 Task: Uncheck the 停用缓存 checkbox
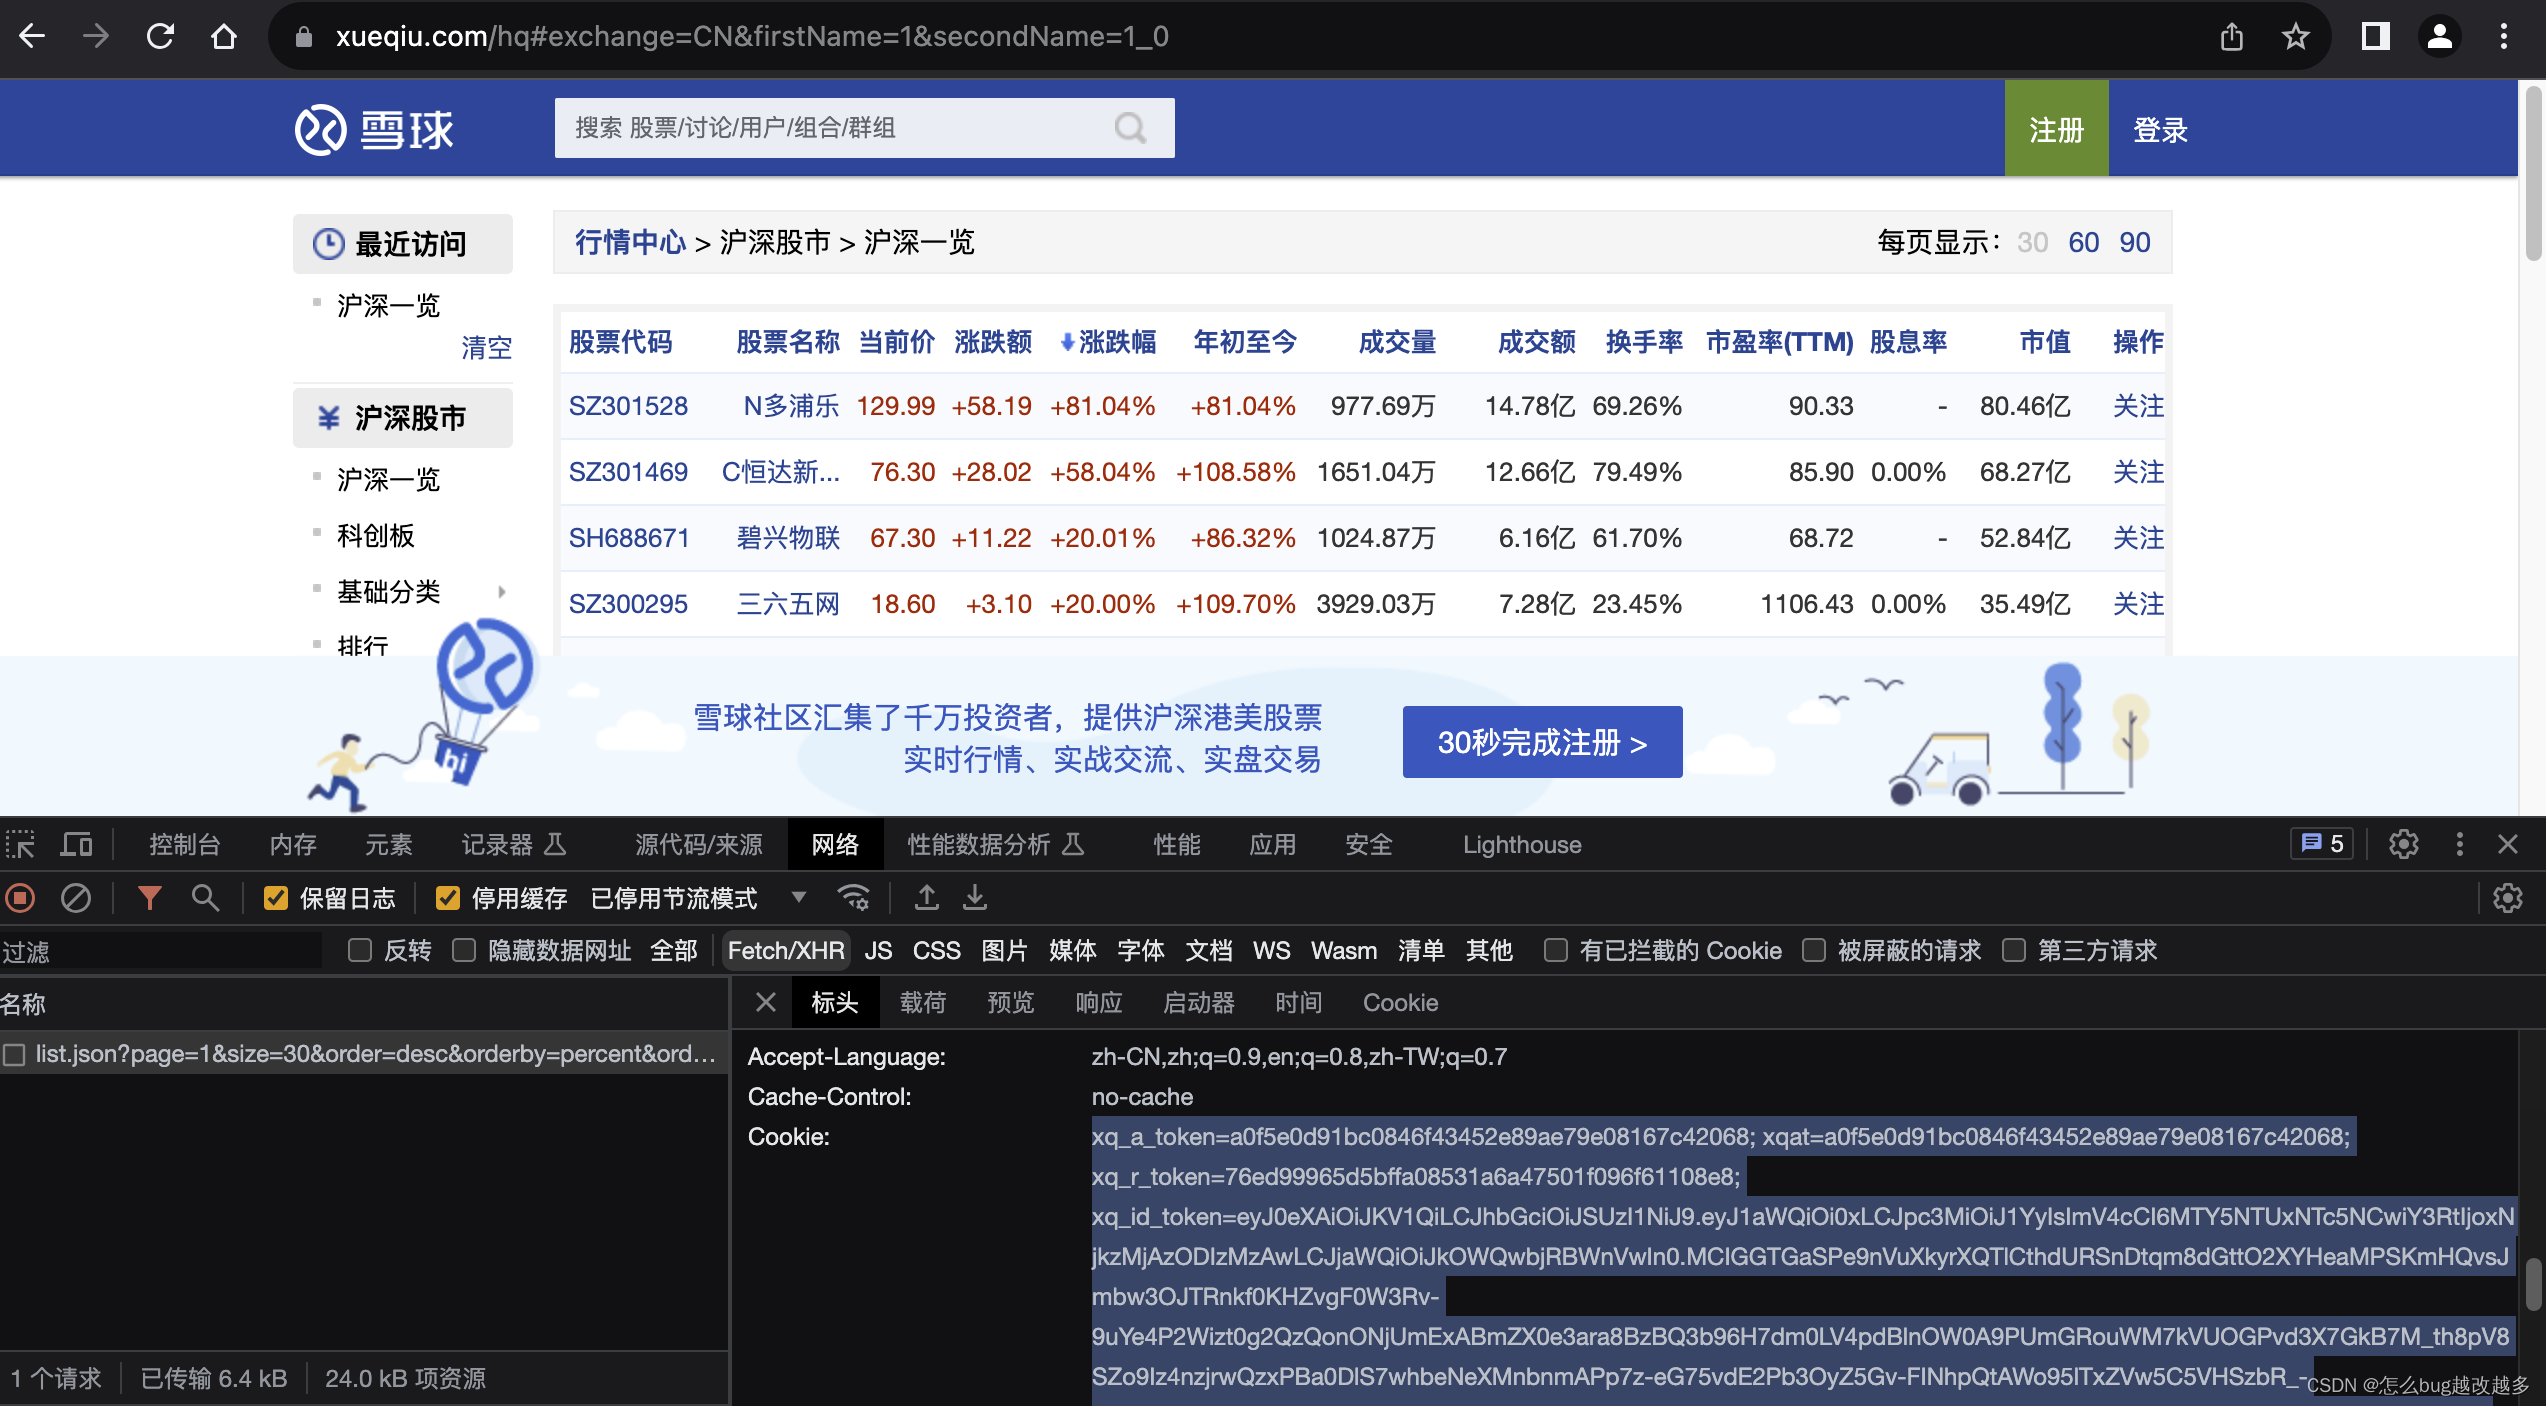click(x=448, y=898)
